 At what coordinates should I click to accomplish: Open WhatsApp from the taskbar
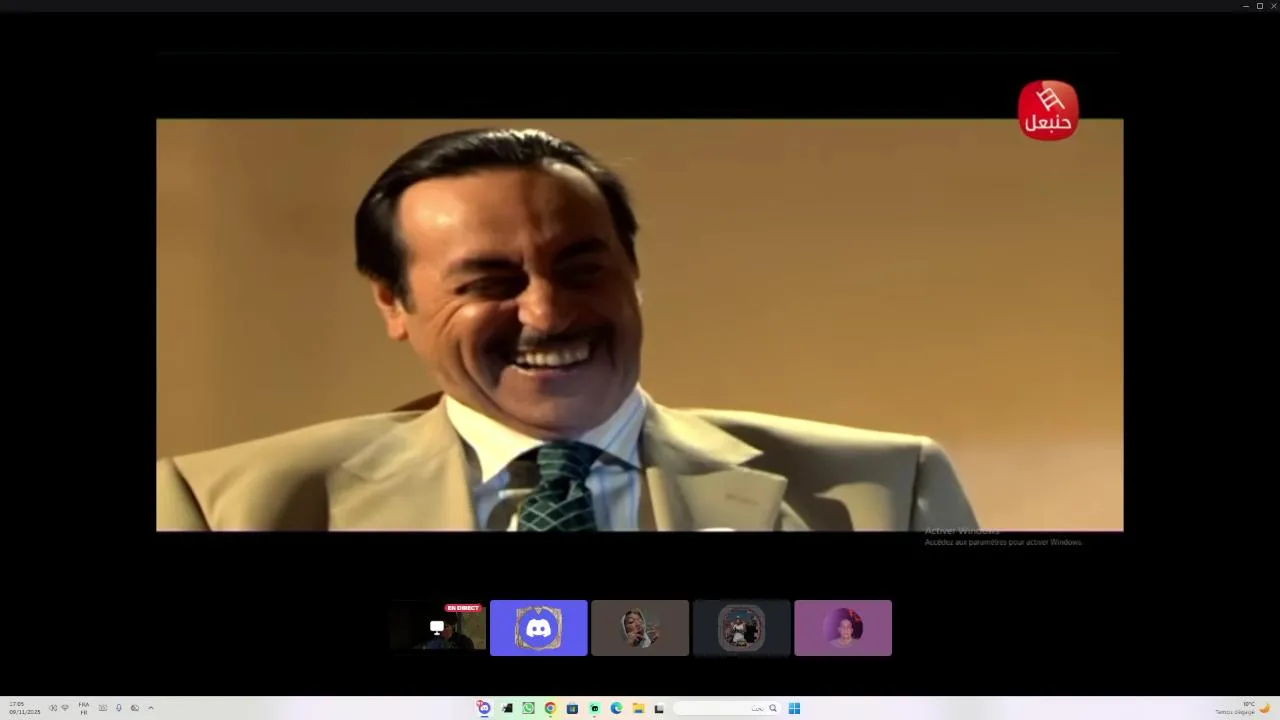[x=528, y=708]
